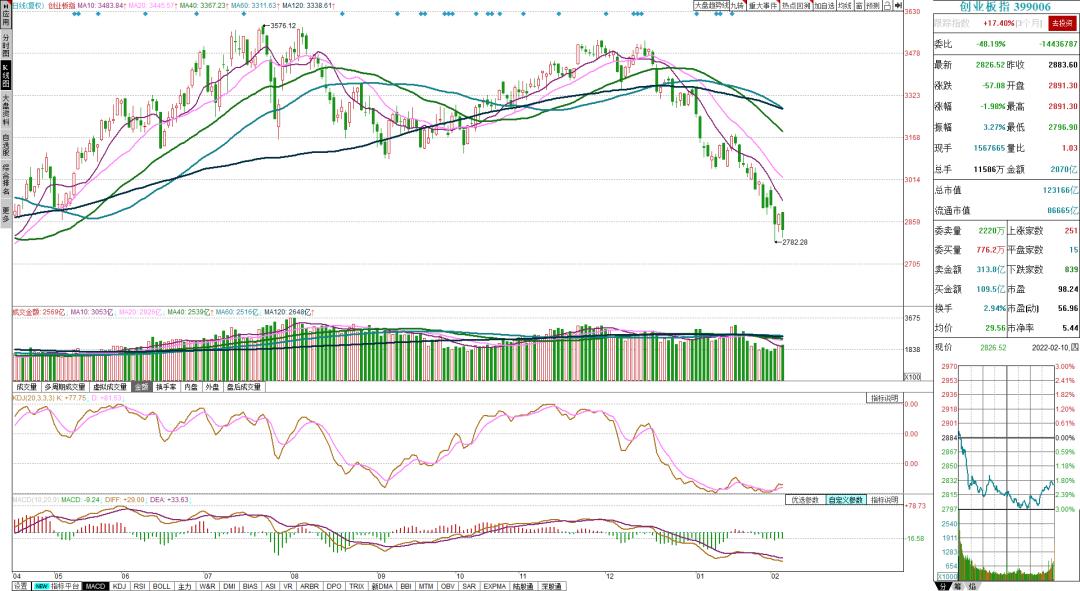Select the 新DMA indicator tab

point(382,586)
